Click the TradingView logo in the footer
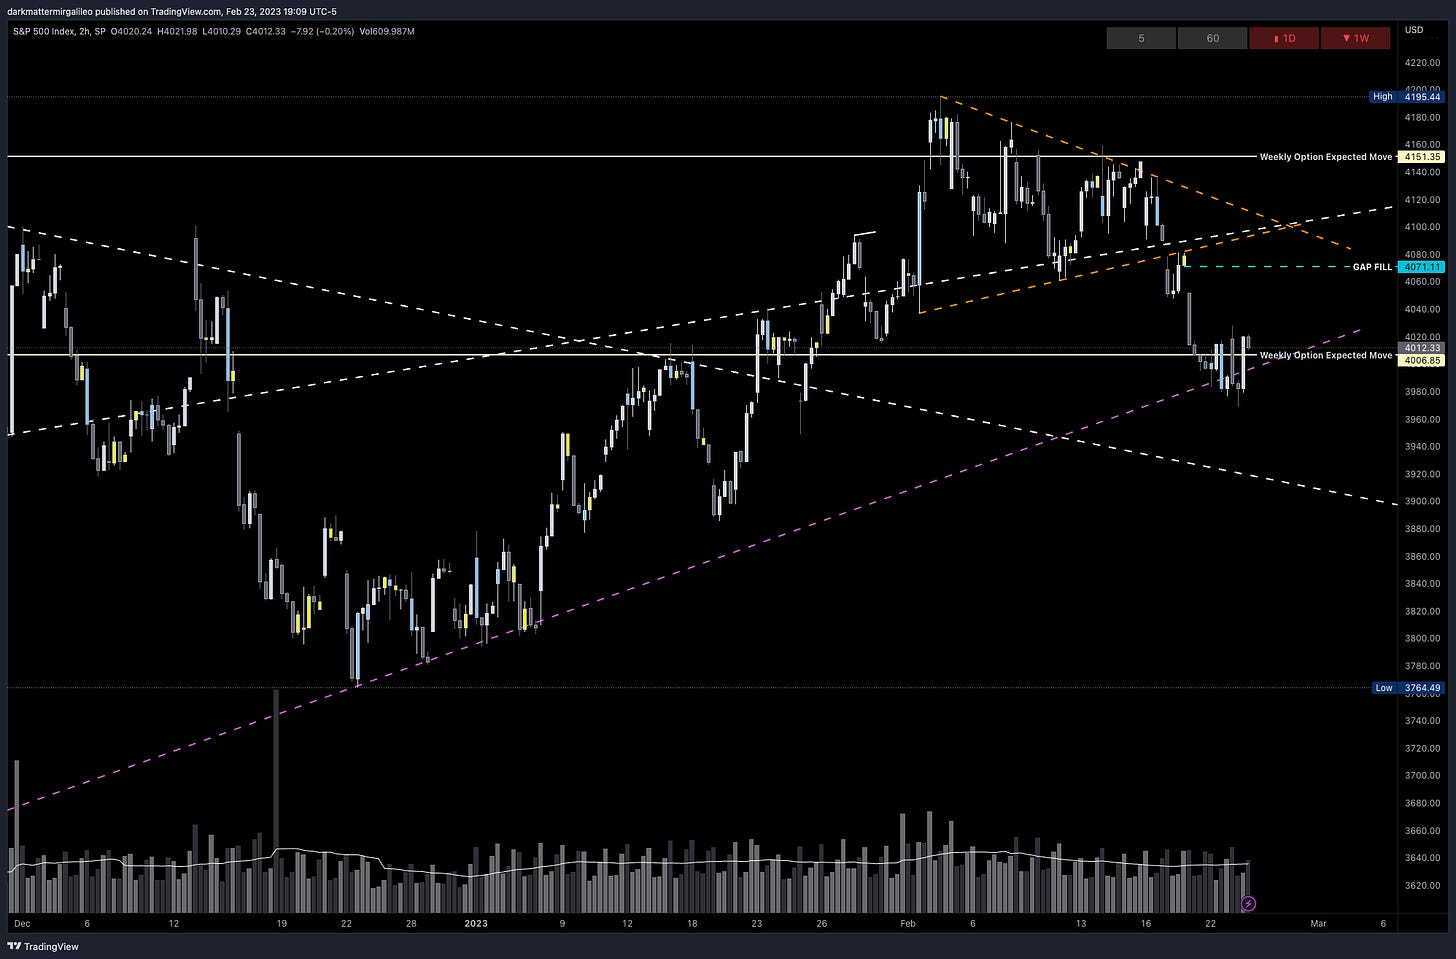The image size is (1456, 959). pyautogui.click(x=42, y=946)
